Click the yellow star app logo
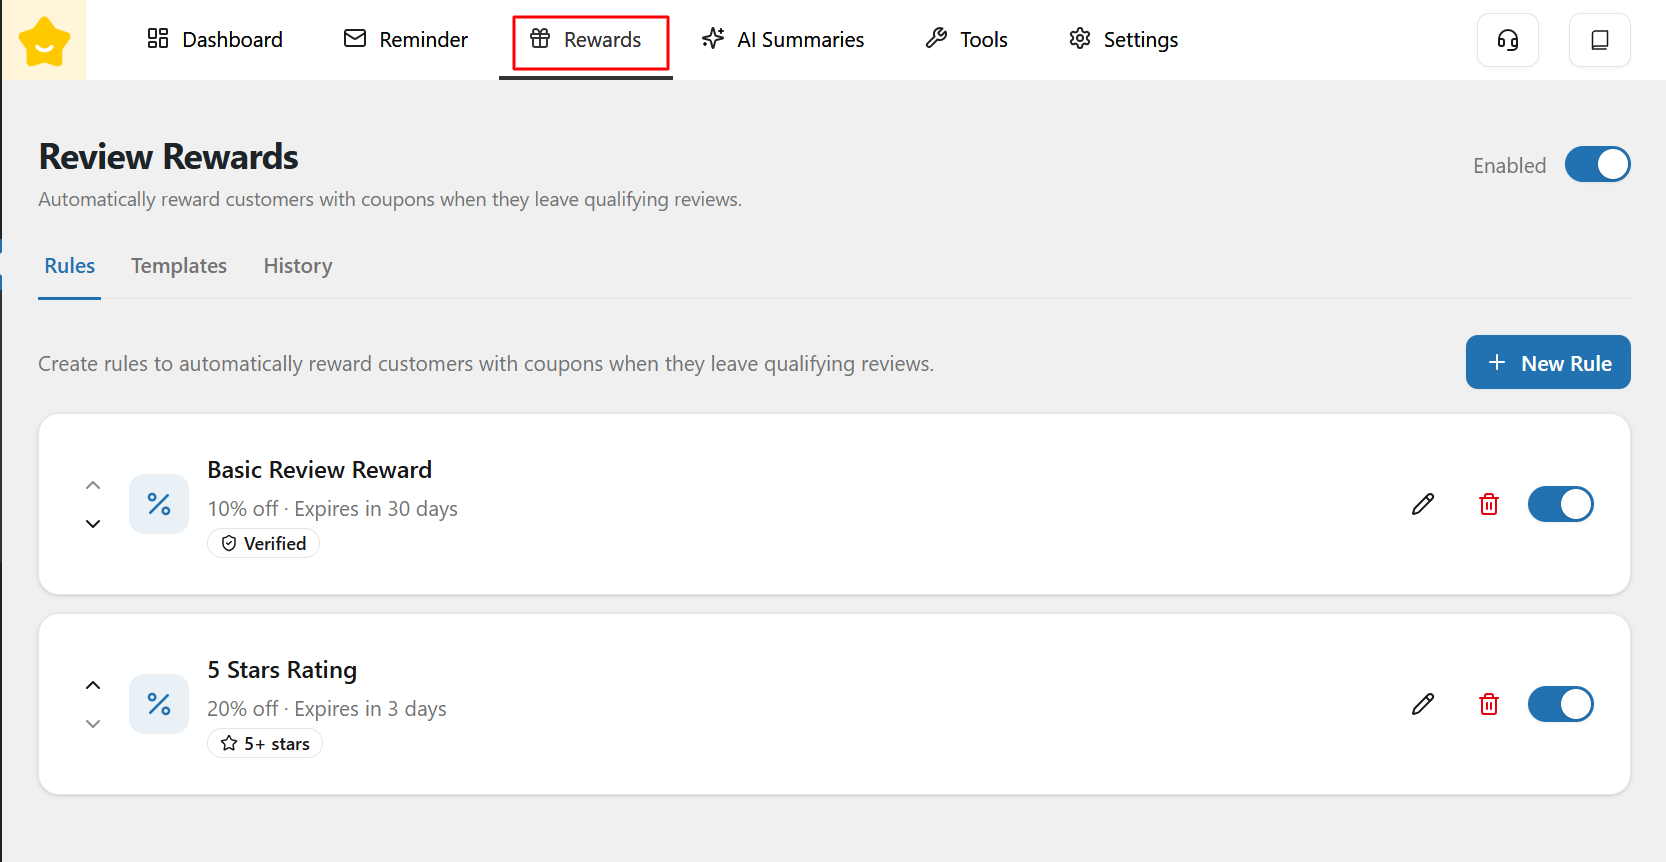The height and width of the screenshot is (862, 1666). click(44, 41)
